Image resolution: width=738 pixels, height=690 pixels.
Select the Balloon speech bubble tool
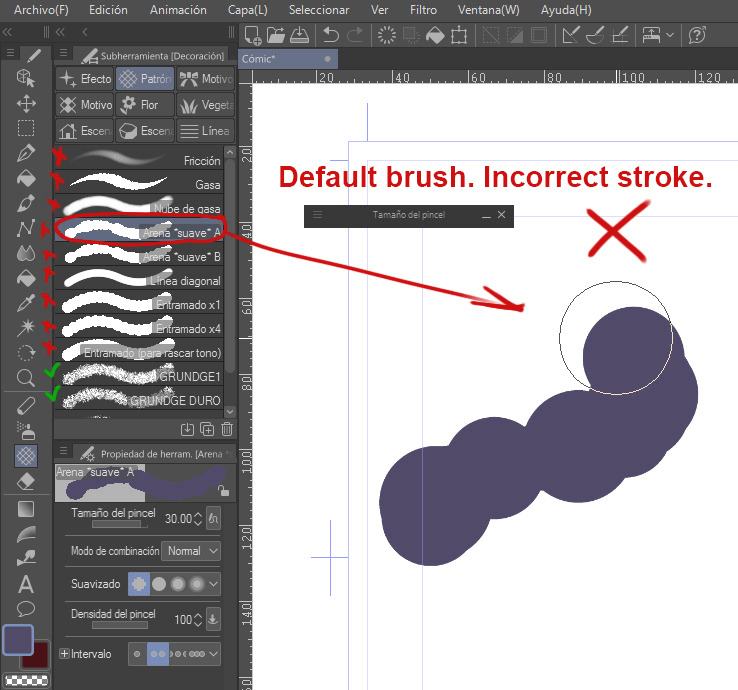(x=26, y=609)
